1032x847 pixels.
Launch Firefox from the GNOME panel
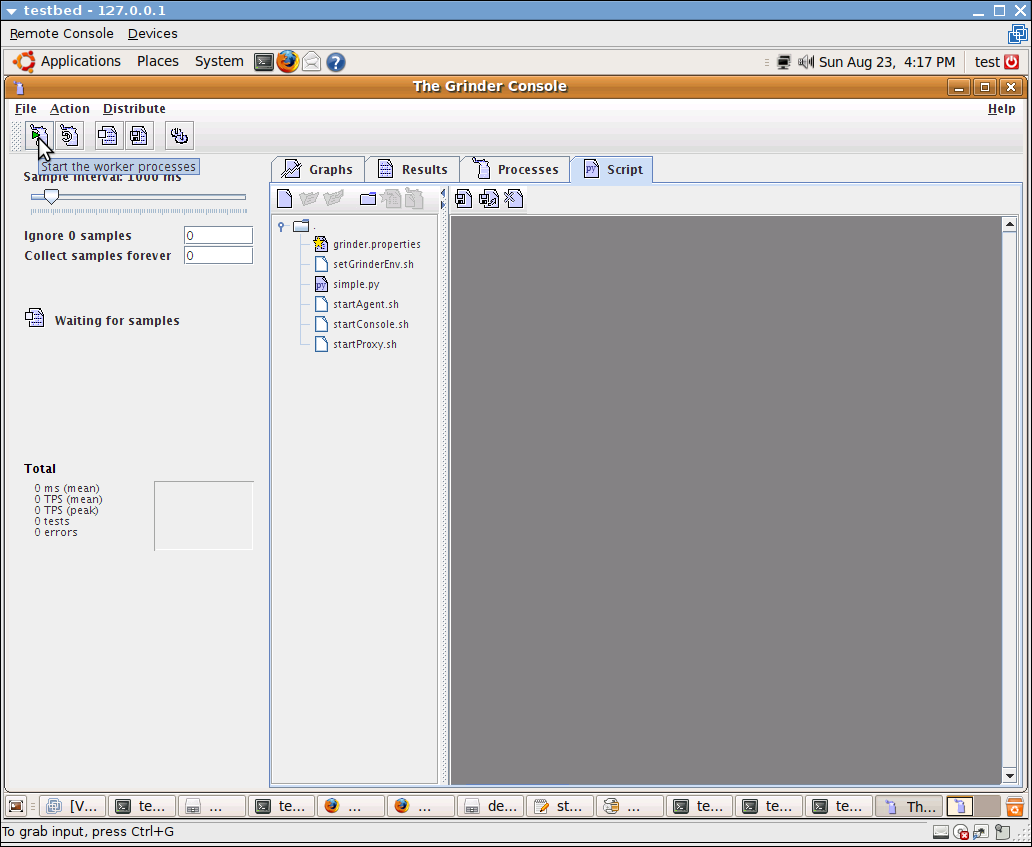click(x=288, y=62)
